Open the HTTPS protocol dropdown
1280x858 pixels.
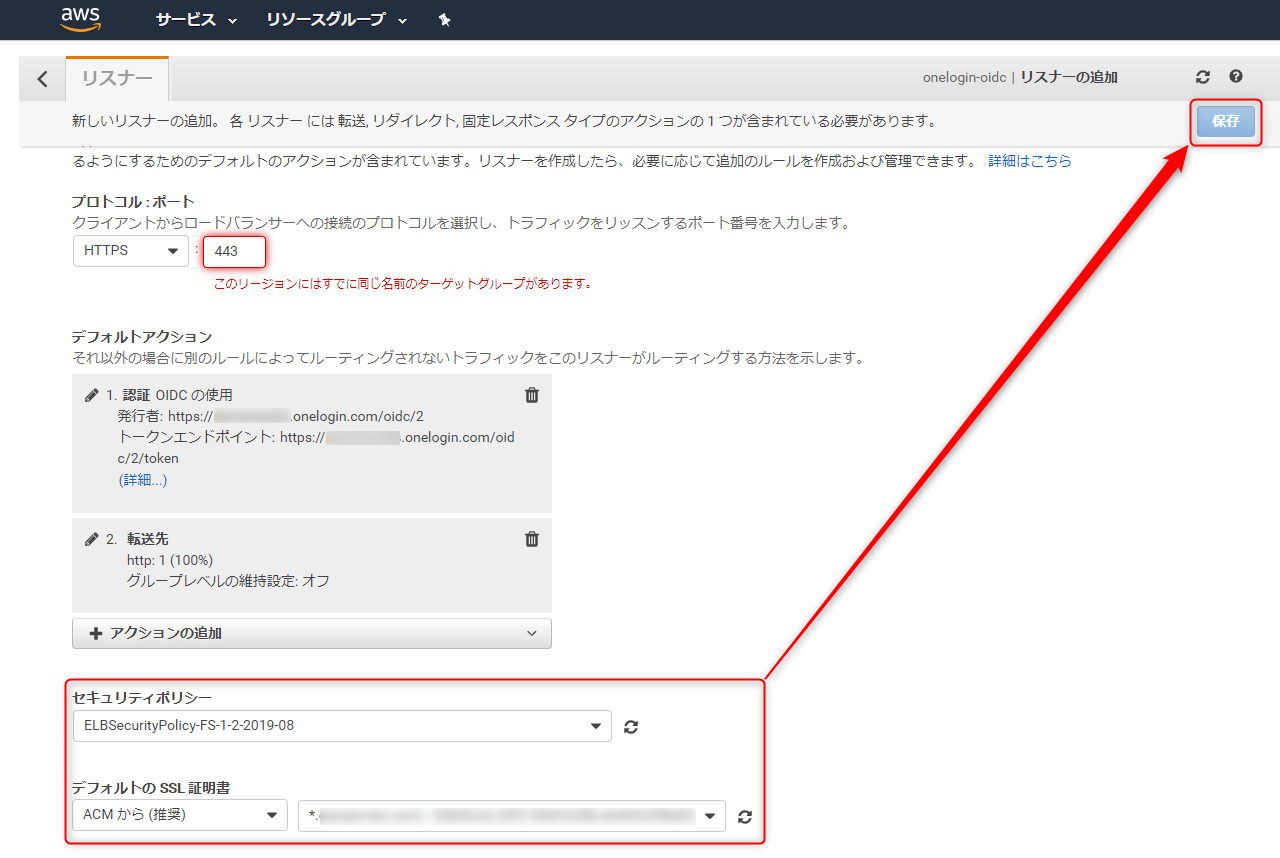tap(131, 251)
